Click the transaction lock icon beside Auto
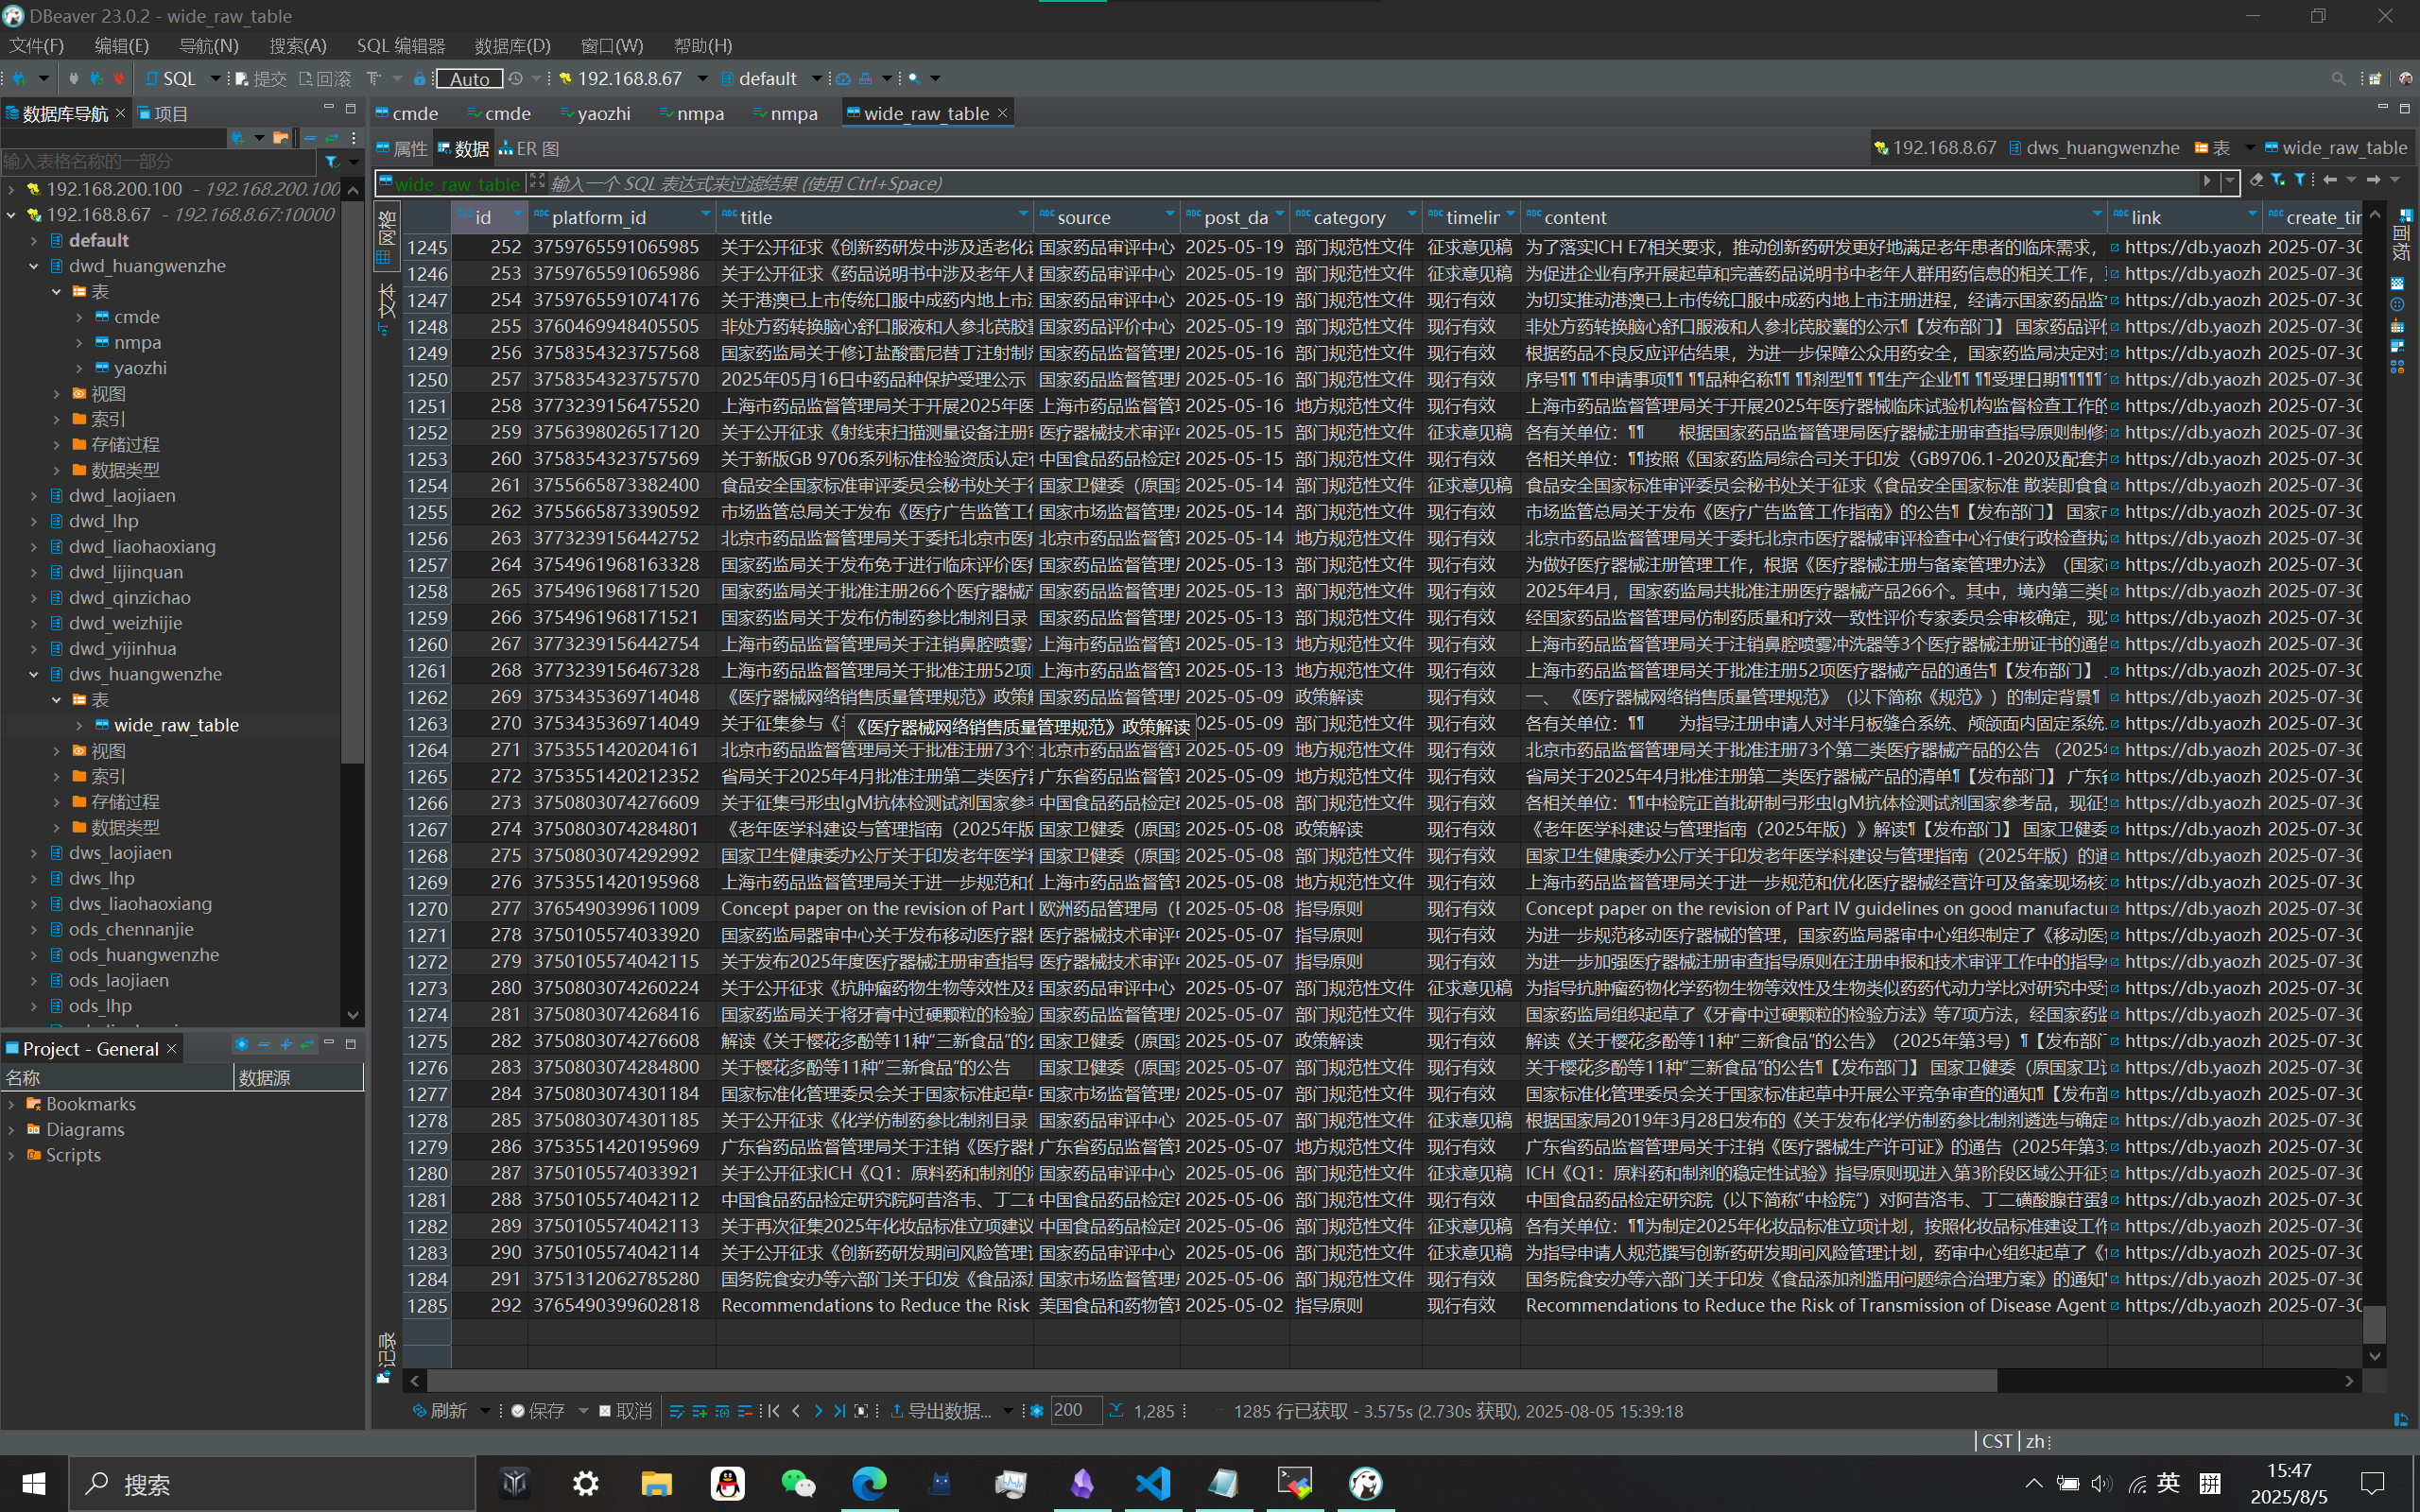 [420, 78]
